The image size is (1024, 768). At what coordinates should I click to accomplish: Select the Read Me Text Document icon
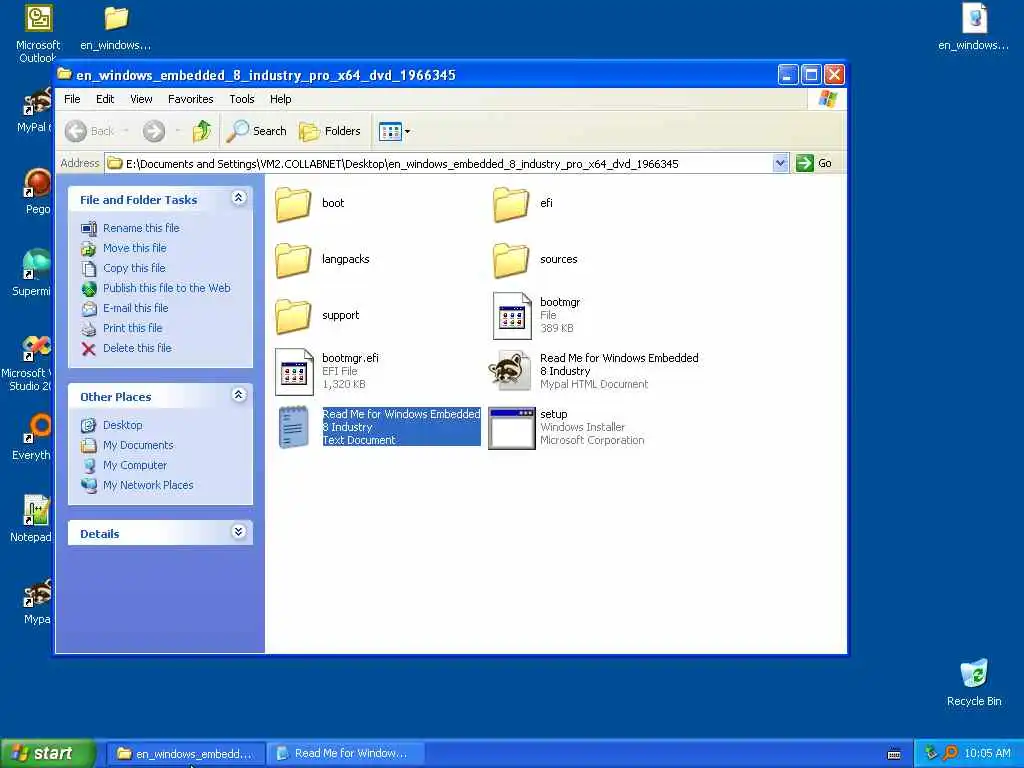point(293,427)
